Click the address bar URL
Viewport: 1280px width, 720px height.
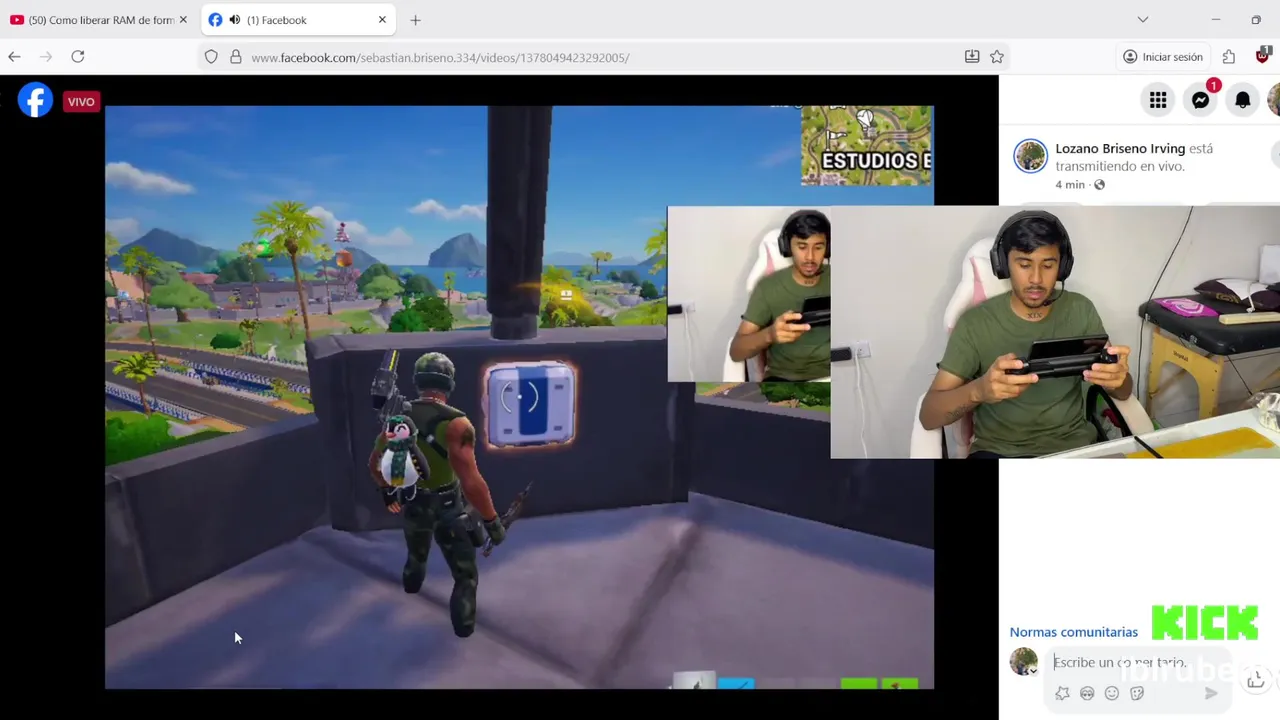tap(440, 57)
